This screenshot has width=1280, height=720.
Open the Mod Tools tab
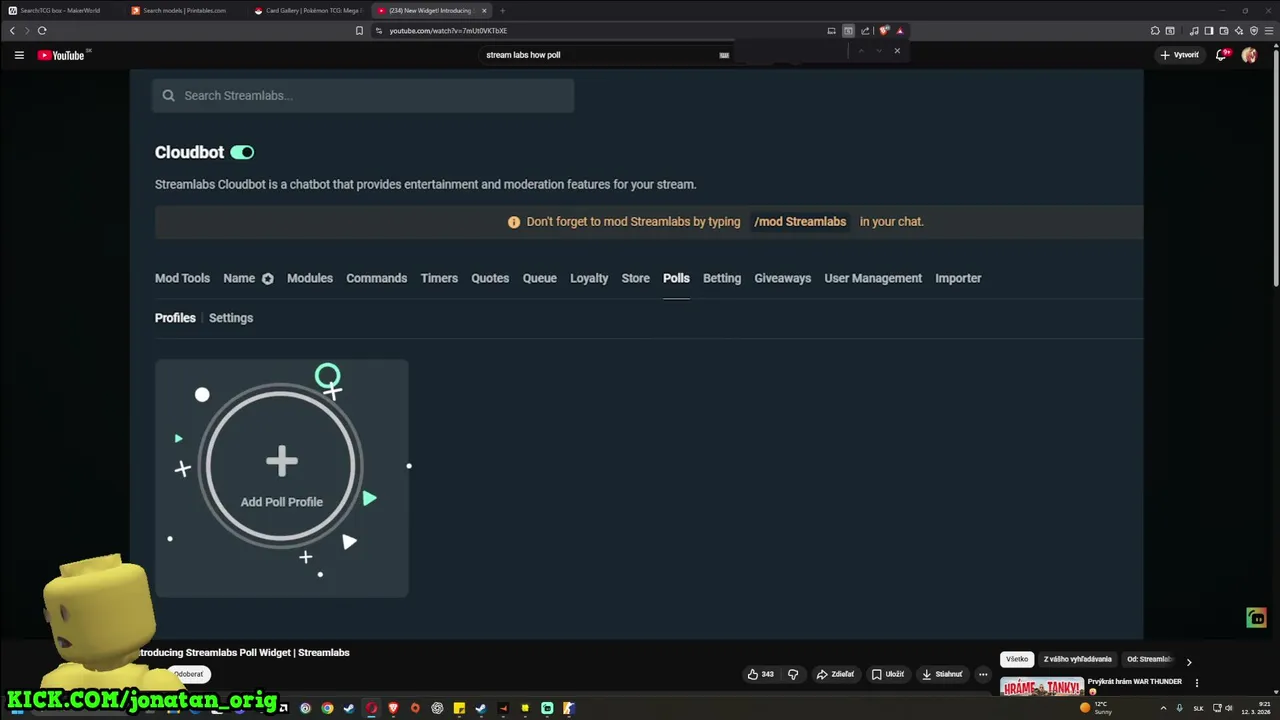[x=182, y=278]
